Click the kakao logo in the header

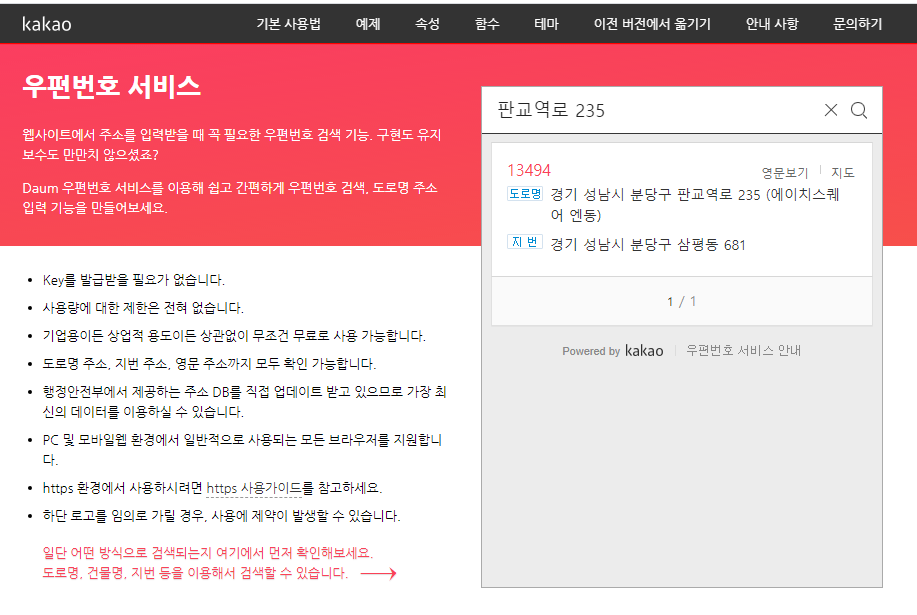(47, 24)
